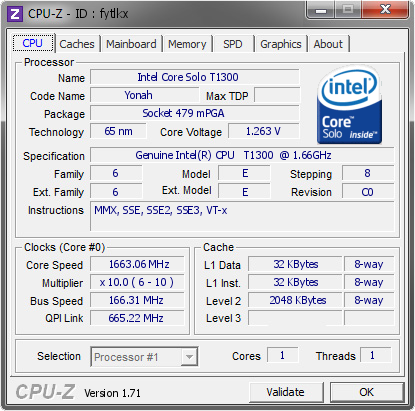Open the Graphics tab
415x411 pixels.
[281, 44]
